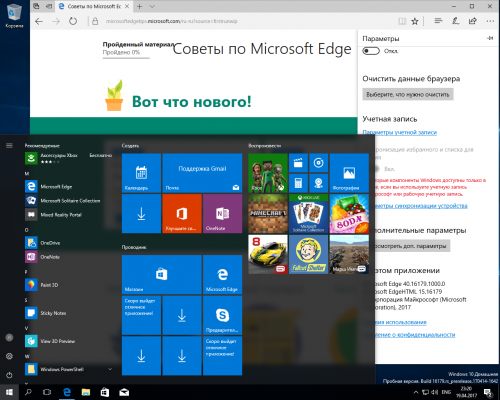The height and width of the screenshot is (400, 500).
Task: Open the Maps camera small tile
Action: coord(319,183)
